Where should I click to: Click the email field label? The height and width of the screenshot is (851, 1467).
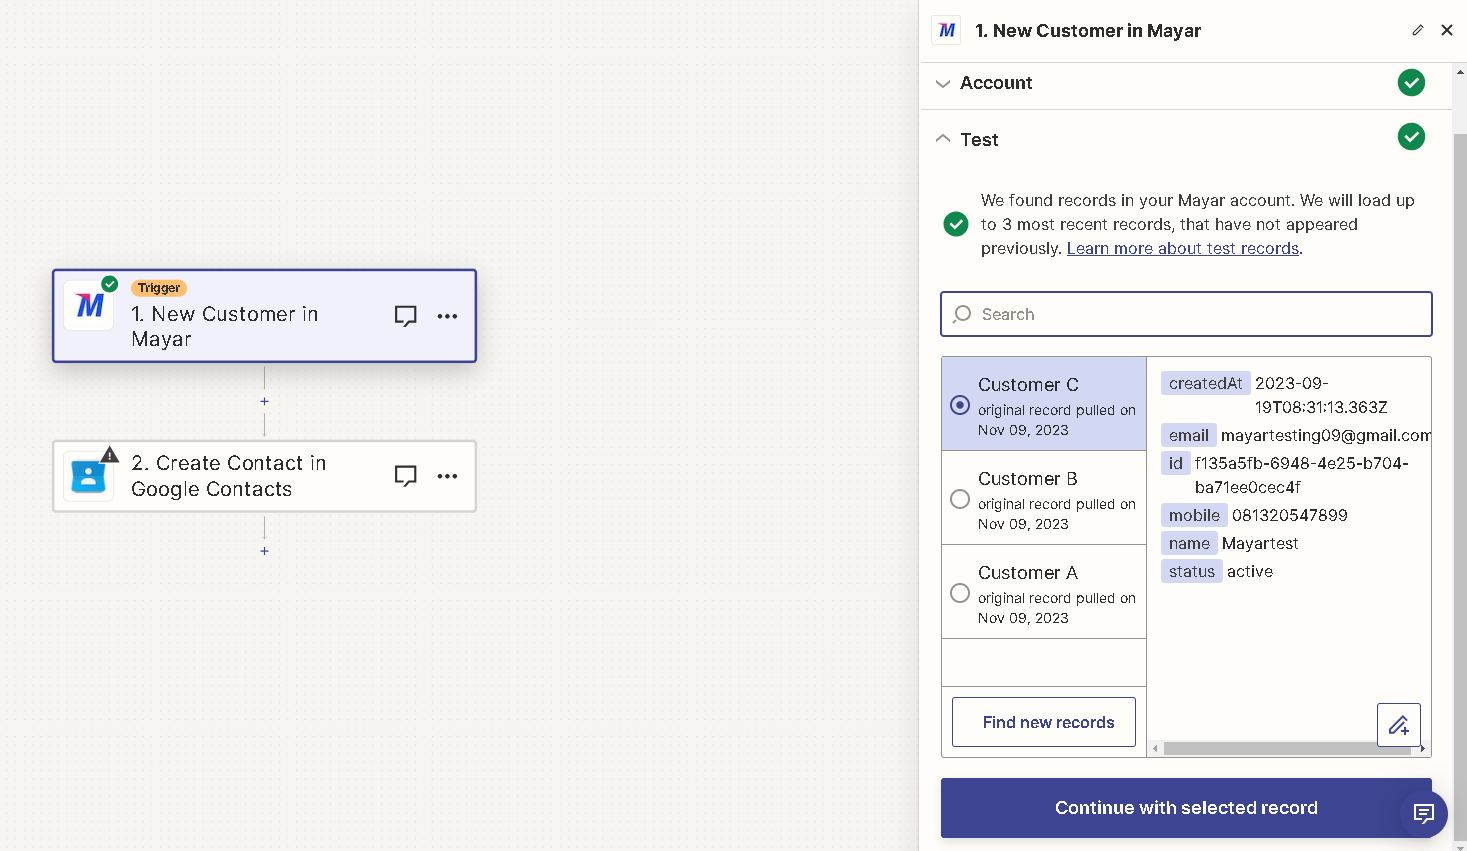1189,435
